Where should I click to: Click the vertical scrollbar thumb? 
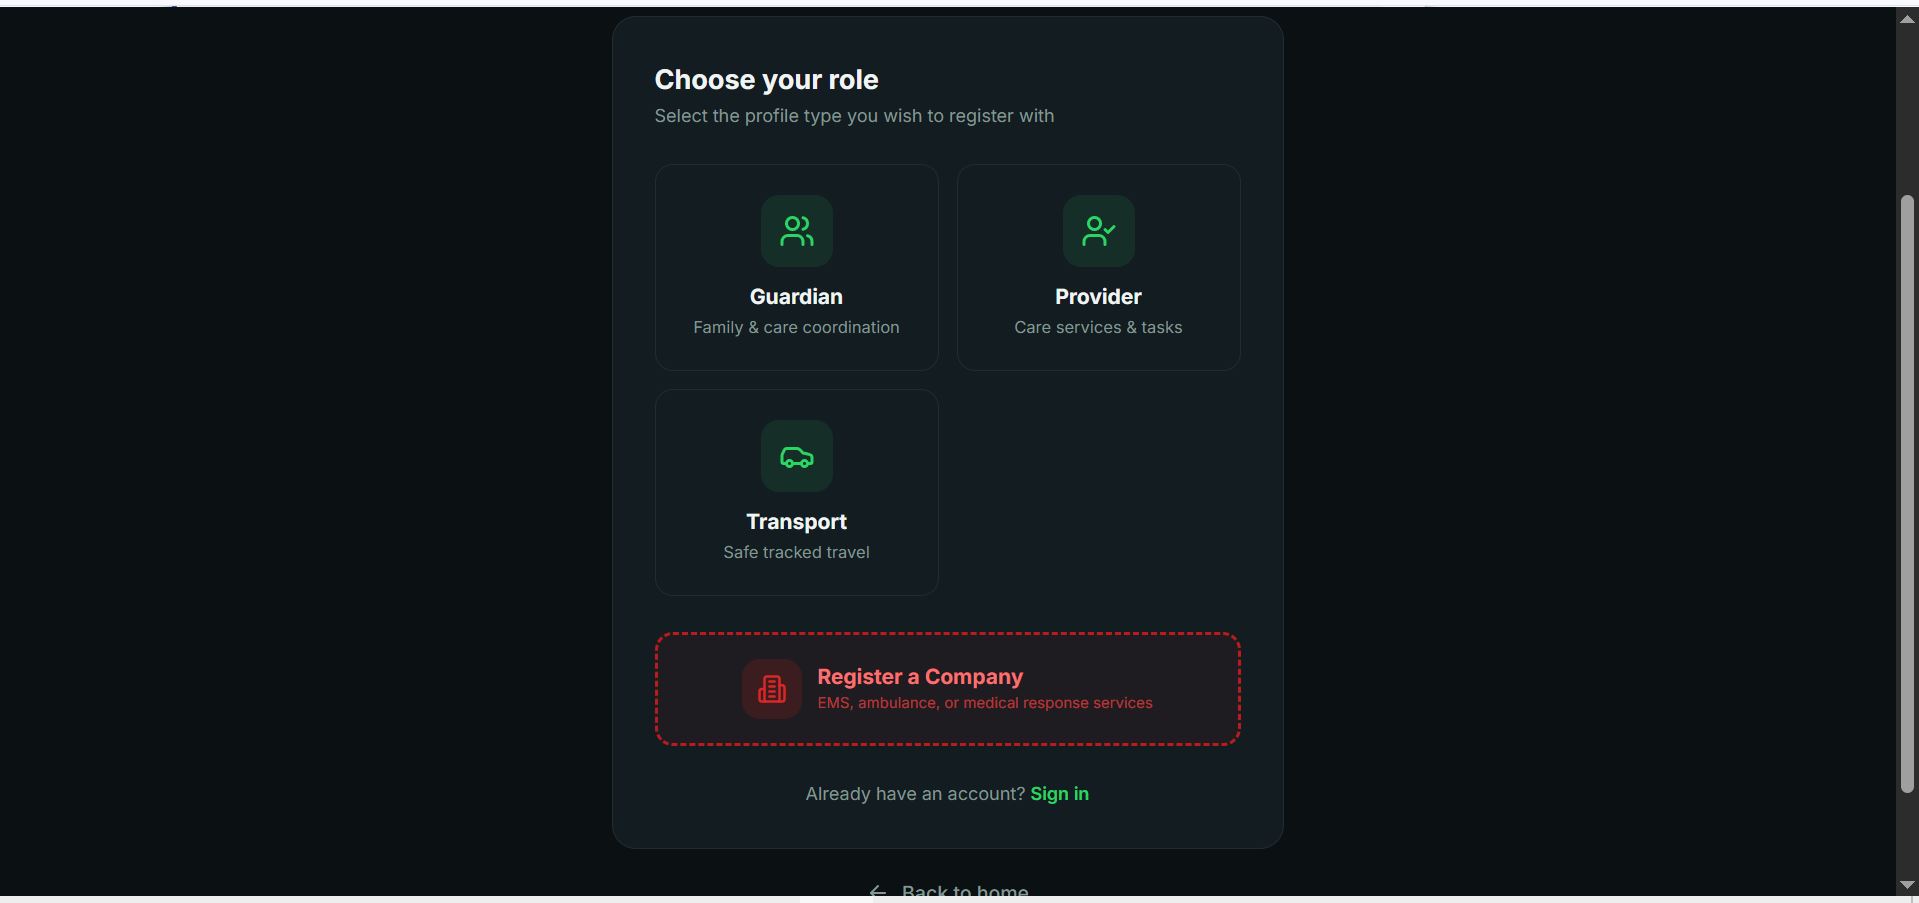pos(1906,494)
